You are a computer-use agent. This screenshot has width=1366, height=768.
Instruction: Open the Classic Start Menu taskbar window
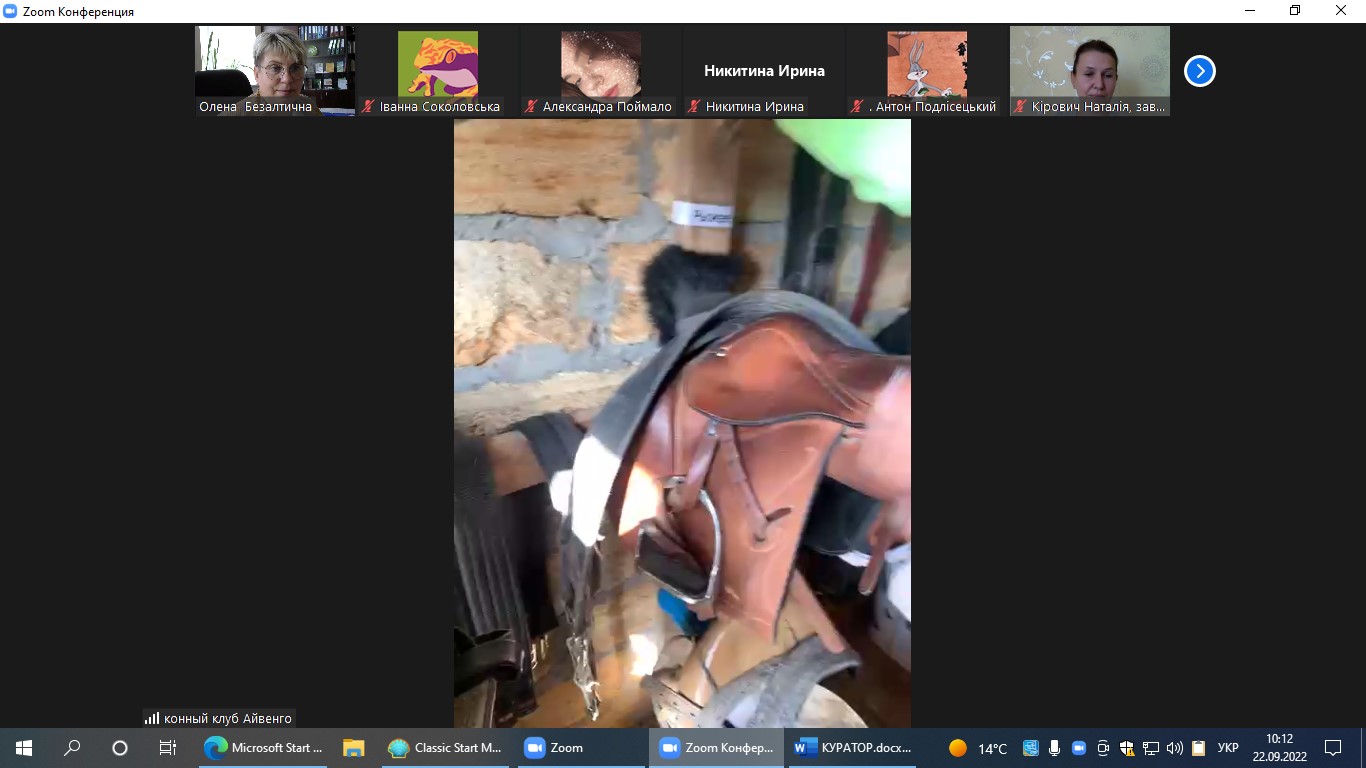point(445,748)
